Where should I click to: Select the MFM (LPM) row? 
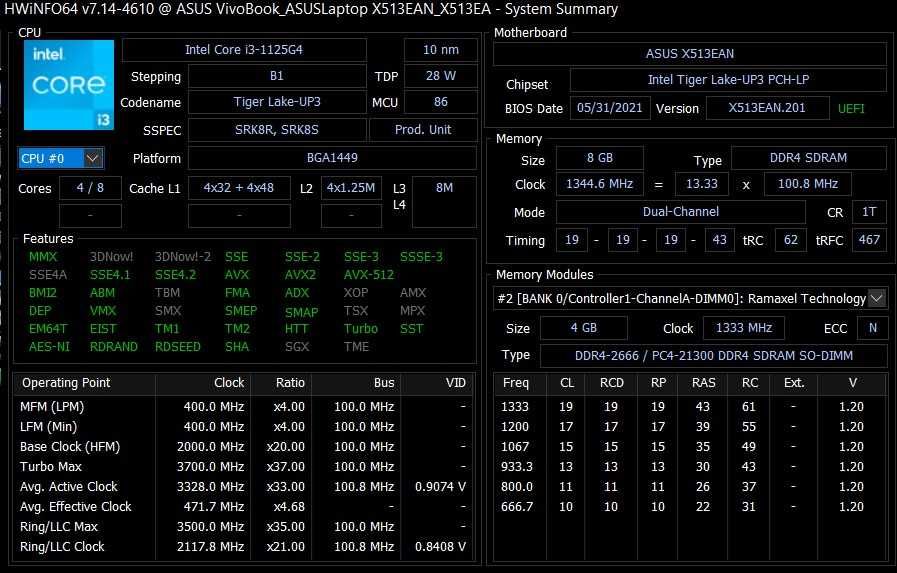[x=244, y=407]
